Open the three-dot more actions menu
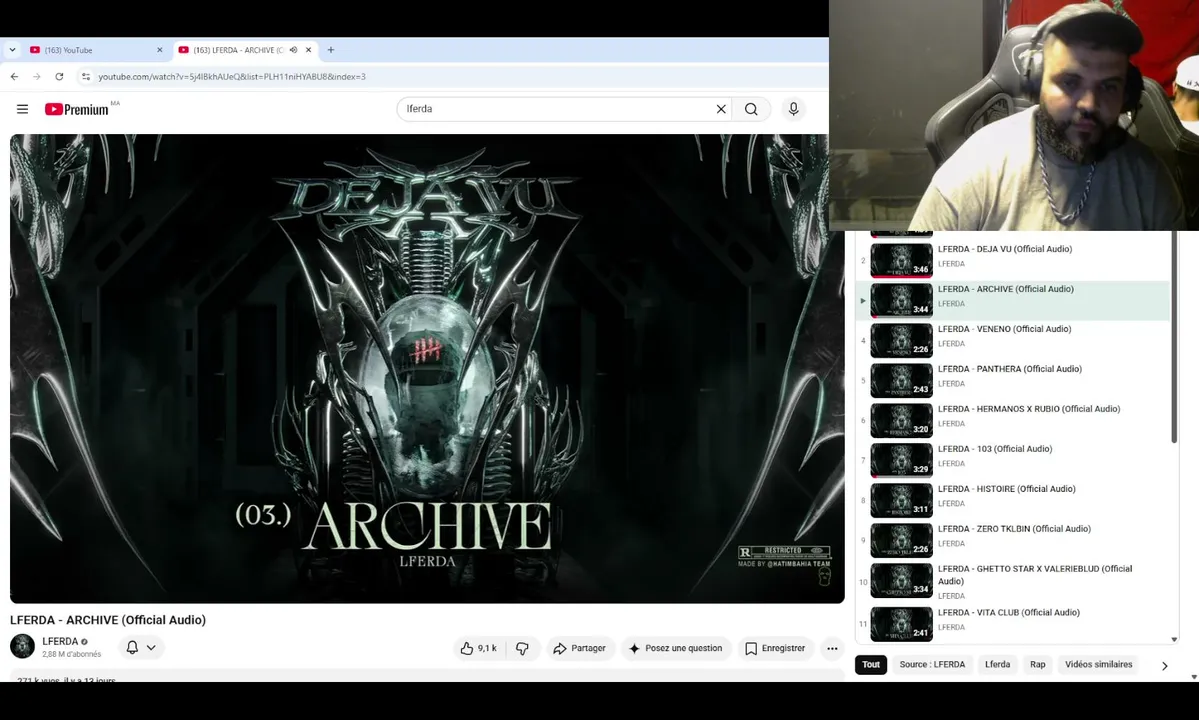This screenshot has width=1199, height=720. [832, 648]
